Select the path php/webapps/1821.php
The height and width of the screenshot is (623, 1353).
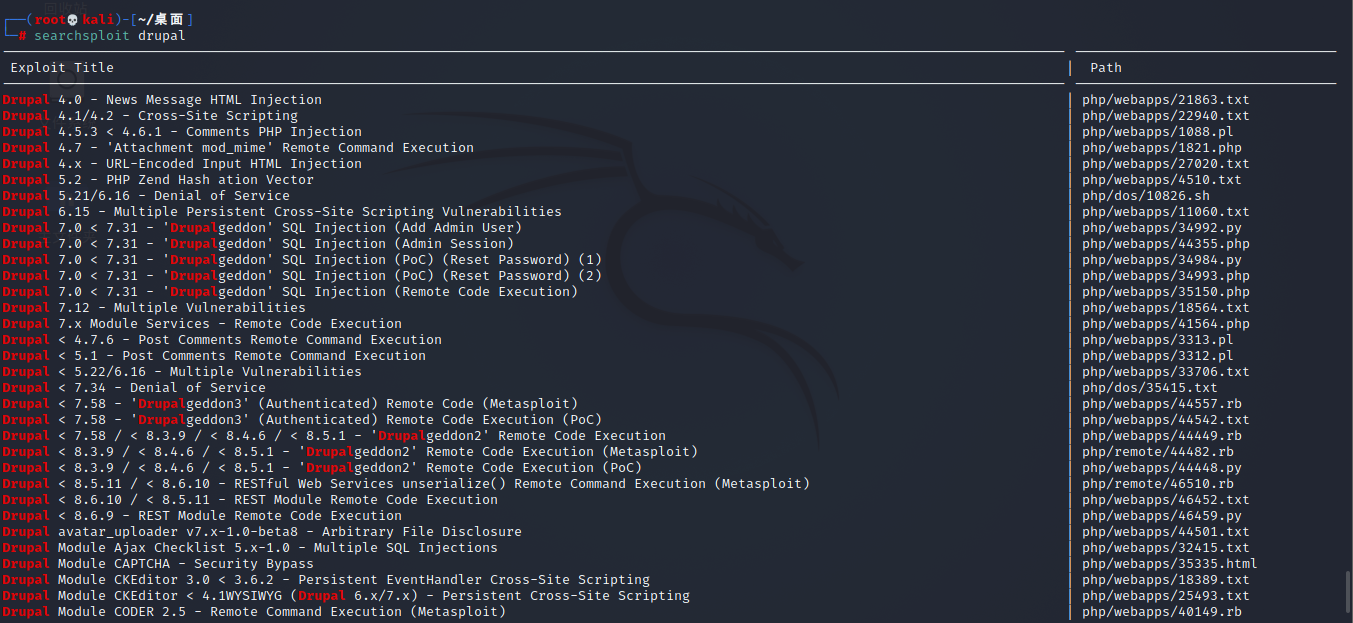pyautogui.click(x=1162, y=148)
